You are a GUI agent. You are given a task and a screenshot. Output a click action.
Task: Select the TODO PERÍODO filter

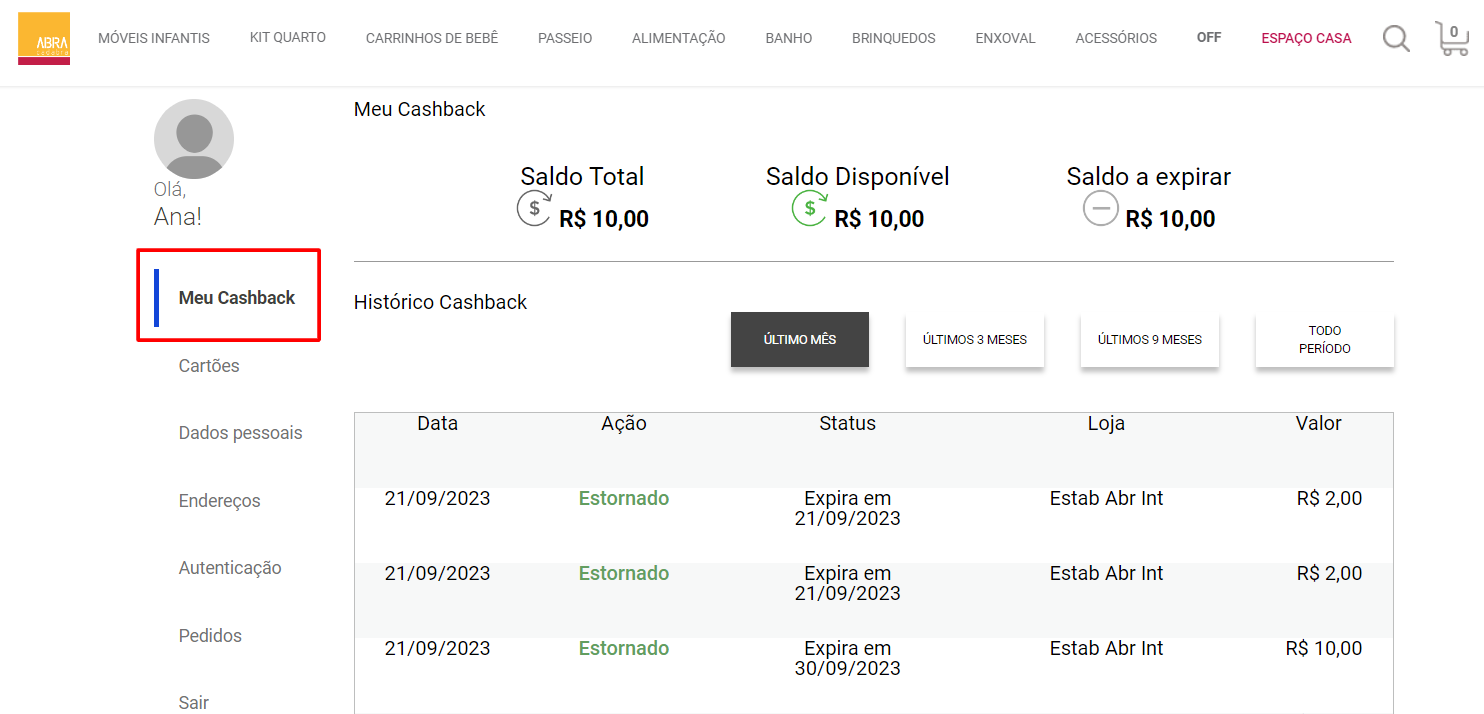[x=1324, y=339]
